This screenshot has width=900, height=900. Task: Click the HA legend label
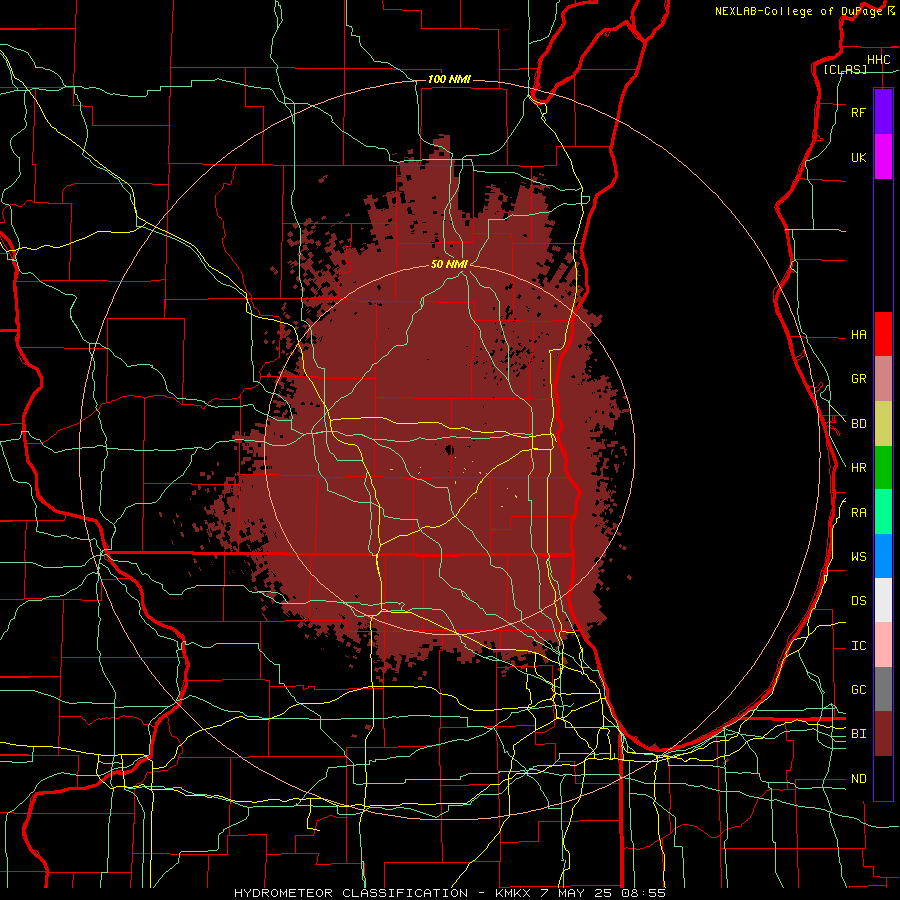(858, 335)
